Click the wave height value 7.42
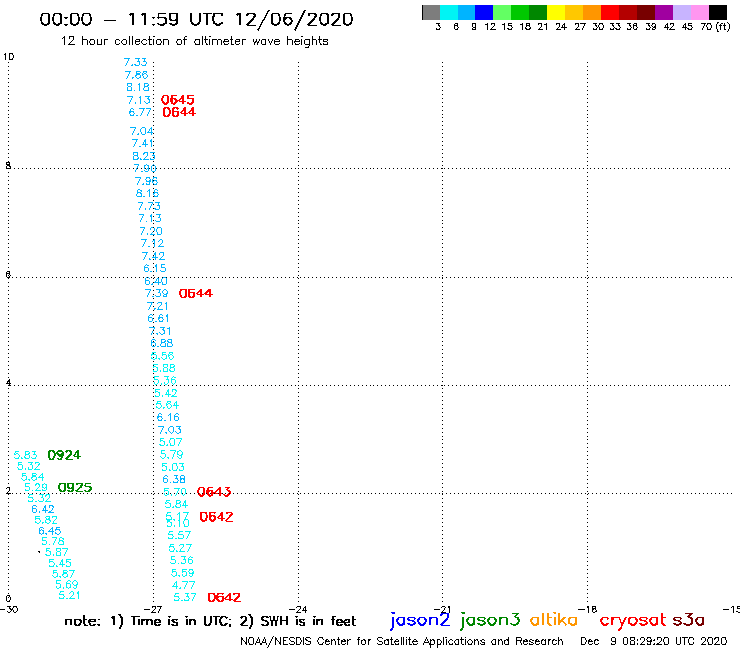The height and width of the screenshot is (650, 740). pyautogui.click(x=153, y=256)
